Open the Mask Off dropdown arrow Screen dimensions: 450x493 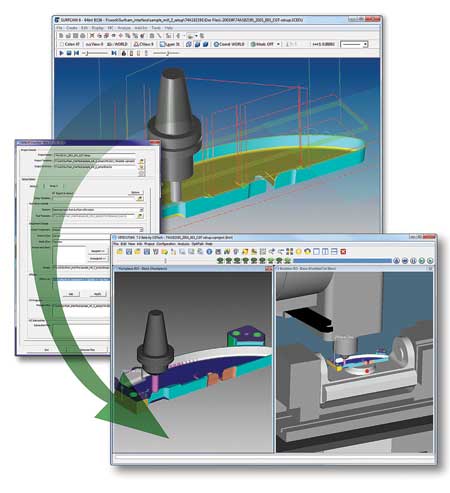click(278, 44)
